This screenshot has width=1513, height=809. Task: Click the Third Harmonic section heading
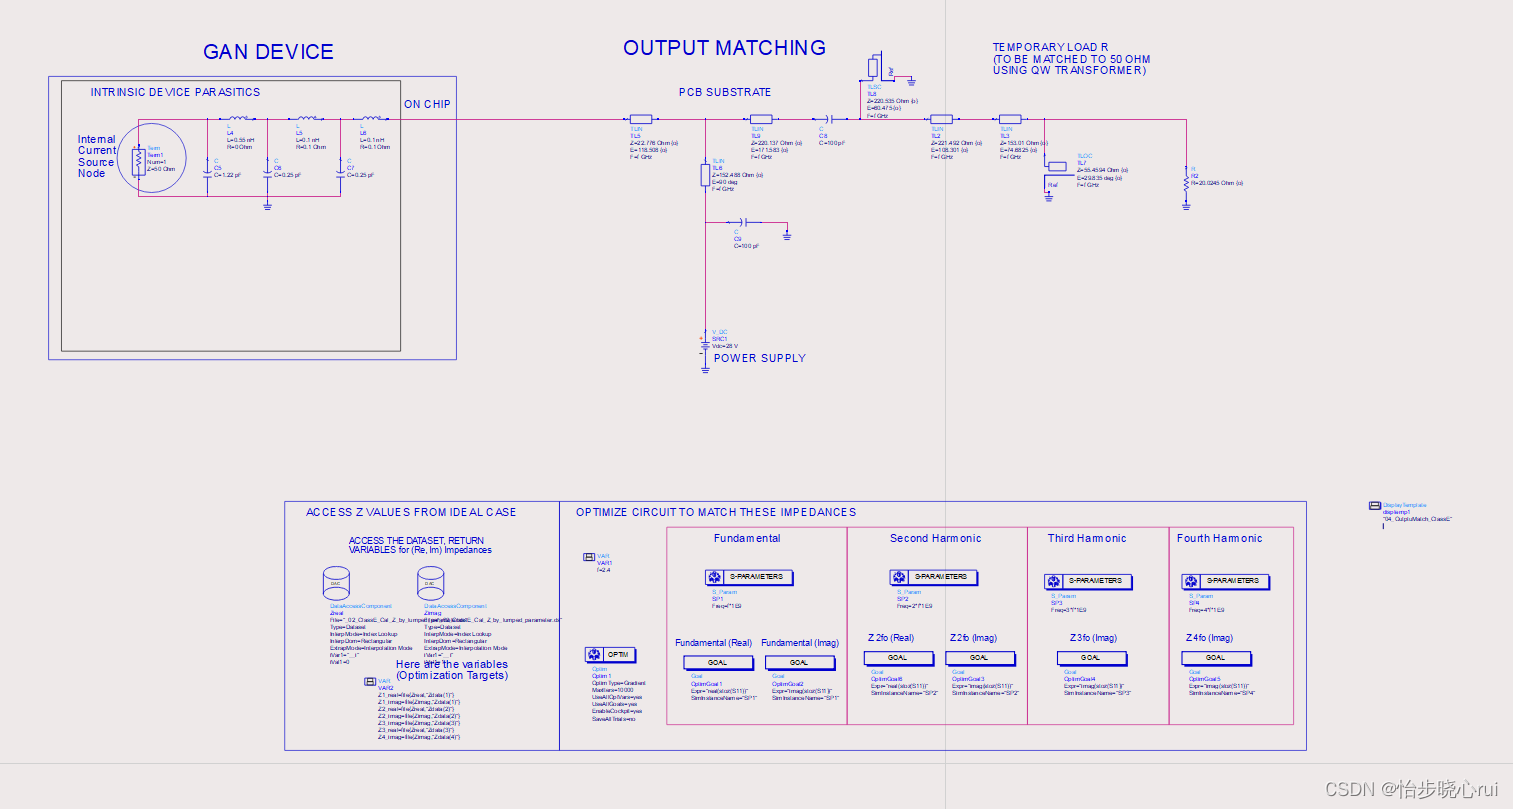(1087, 538)
